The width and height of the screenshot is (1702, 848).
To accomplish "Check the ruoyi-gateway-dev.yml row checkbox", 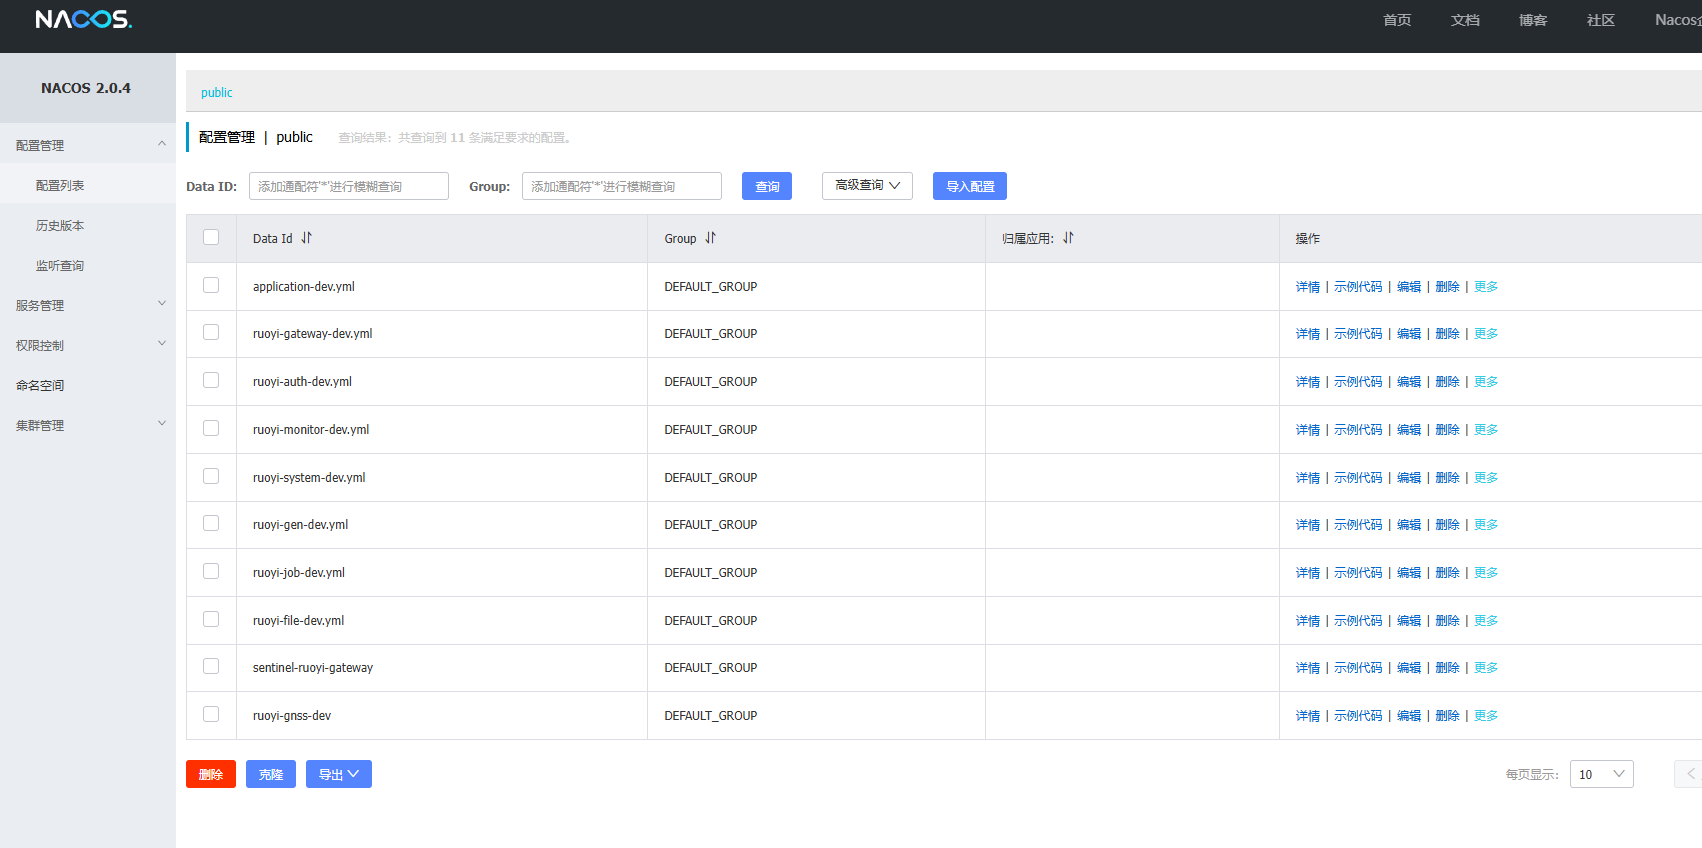I will (211, 332).
